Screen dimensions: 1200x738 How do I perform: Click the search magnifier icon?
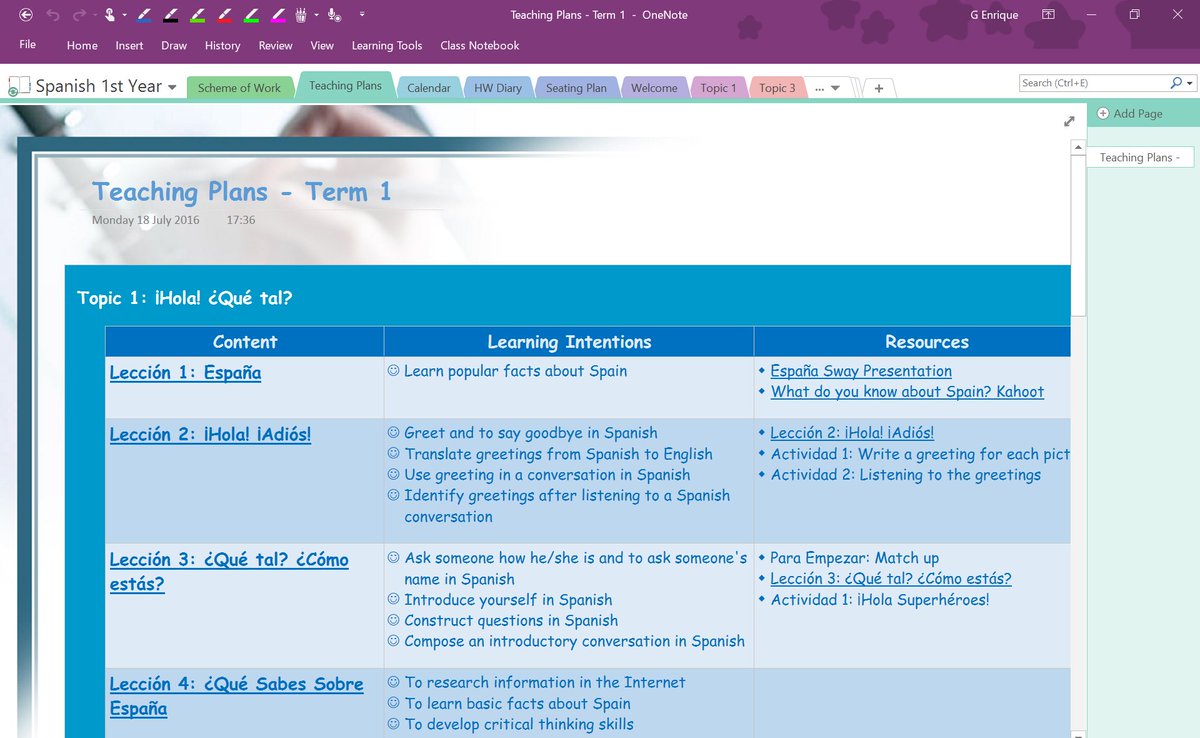tap(1175, 83)
